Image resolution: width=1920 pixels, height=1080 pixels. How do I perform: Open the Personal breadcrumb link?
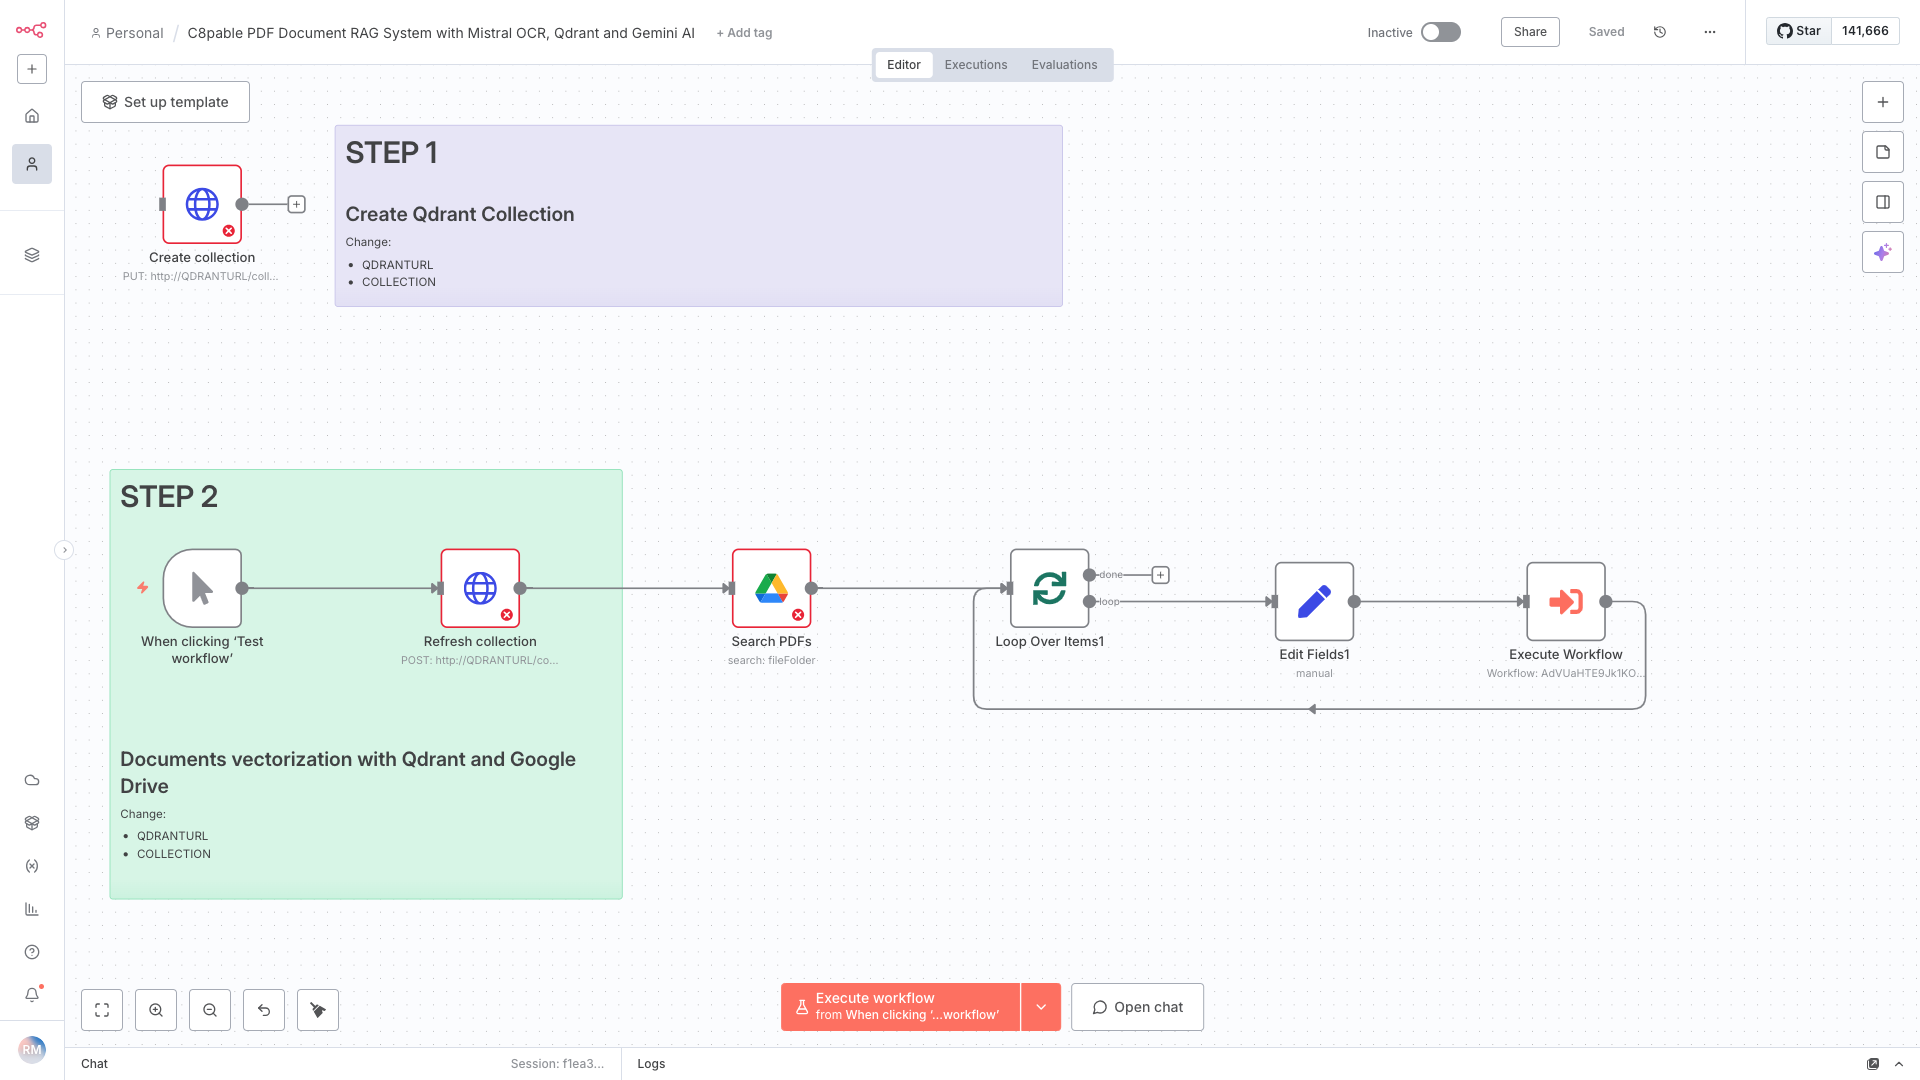pos(127,33)
